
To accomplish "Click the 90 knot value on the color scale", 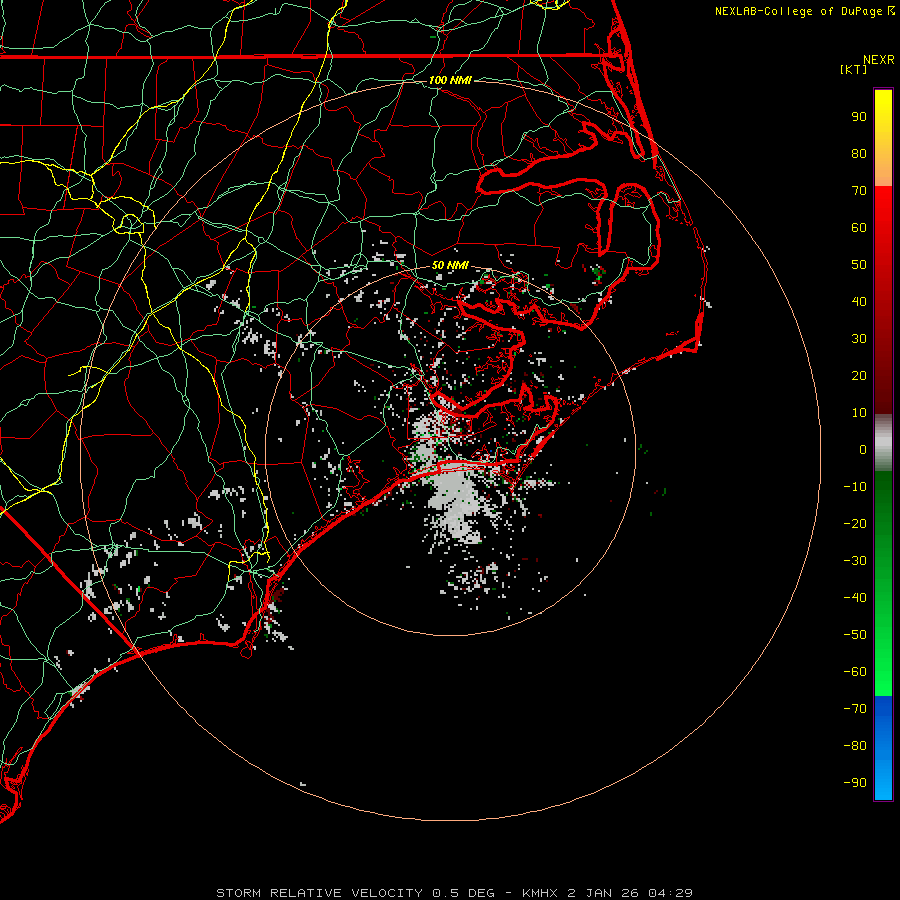I will (859, 117).
